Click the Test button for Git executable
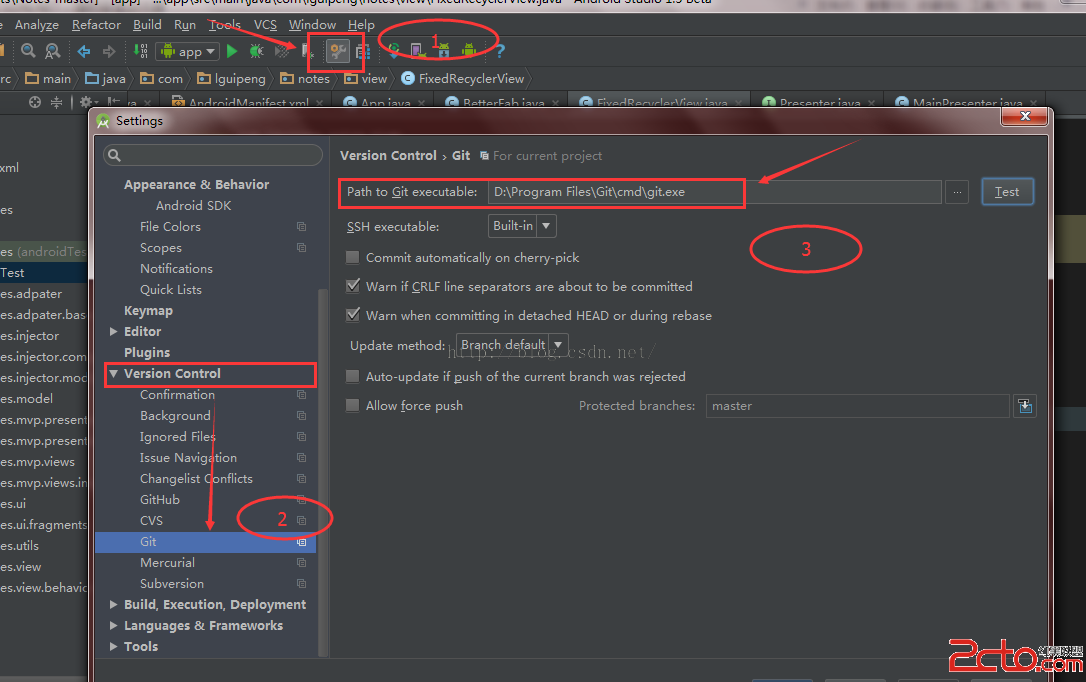The width and height of the screenshot is (1086, 682). tap(1007, 192)
